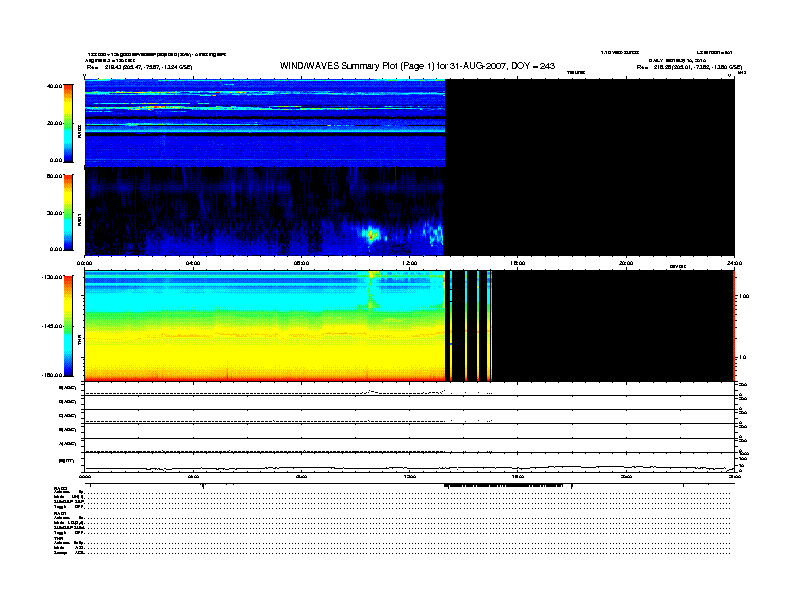Click the top-left position line ending in GSE
The height and width of the screenshot is (612, 792).
[139, 67]
